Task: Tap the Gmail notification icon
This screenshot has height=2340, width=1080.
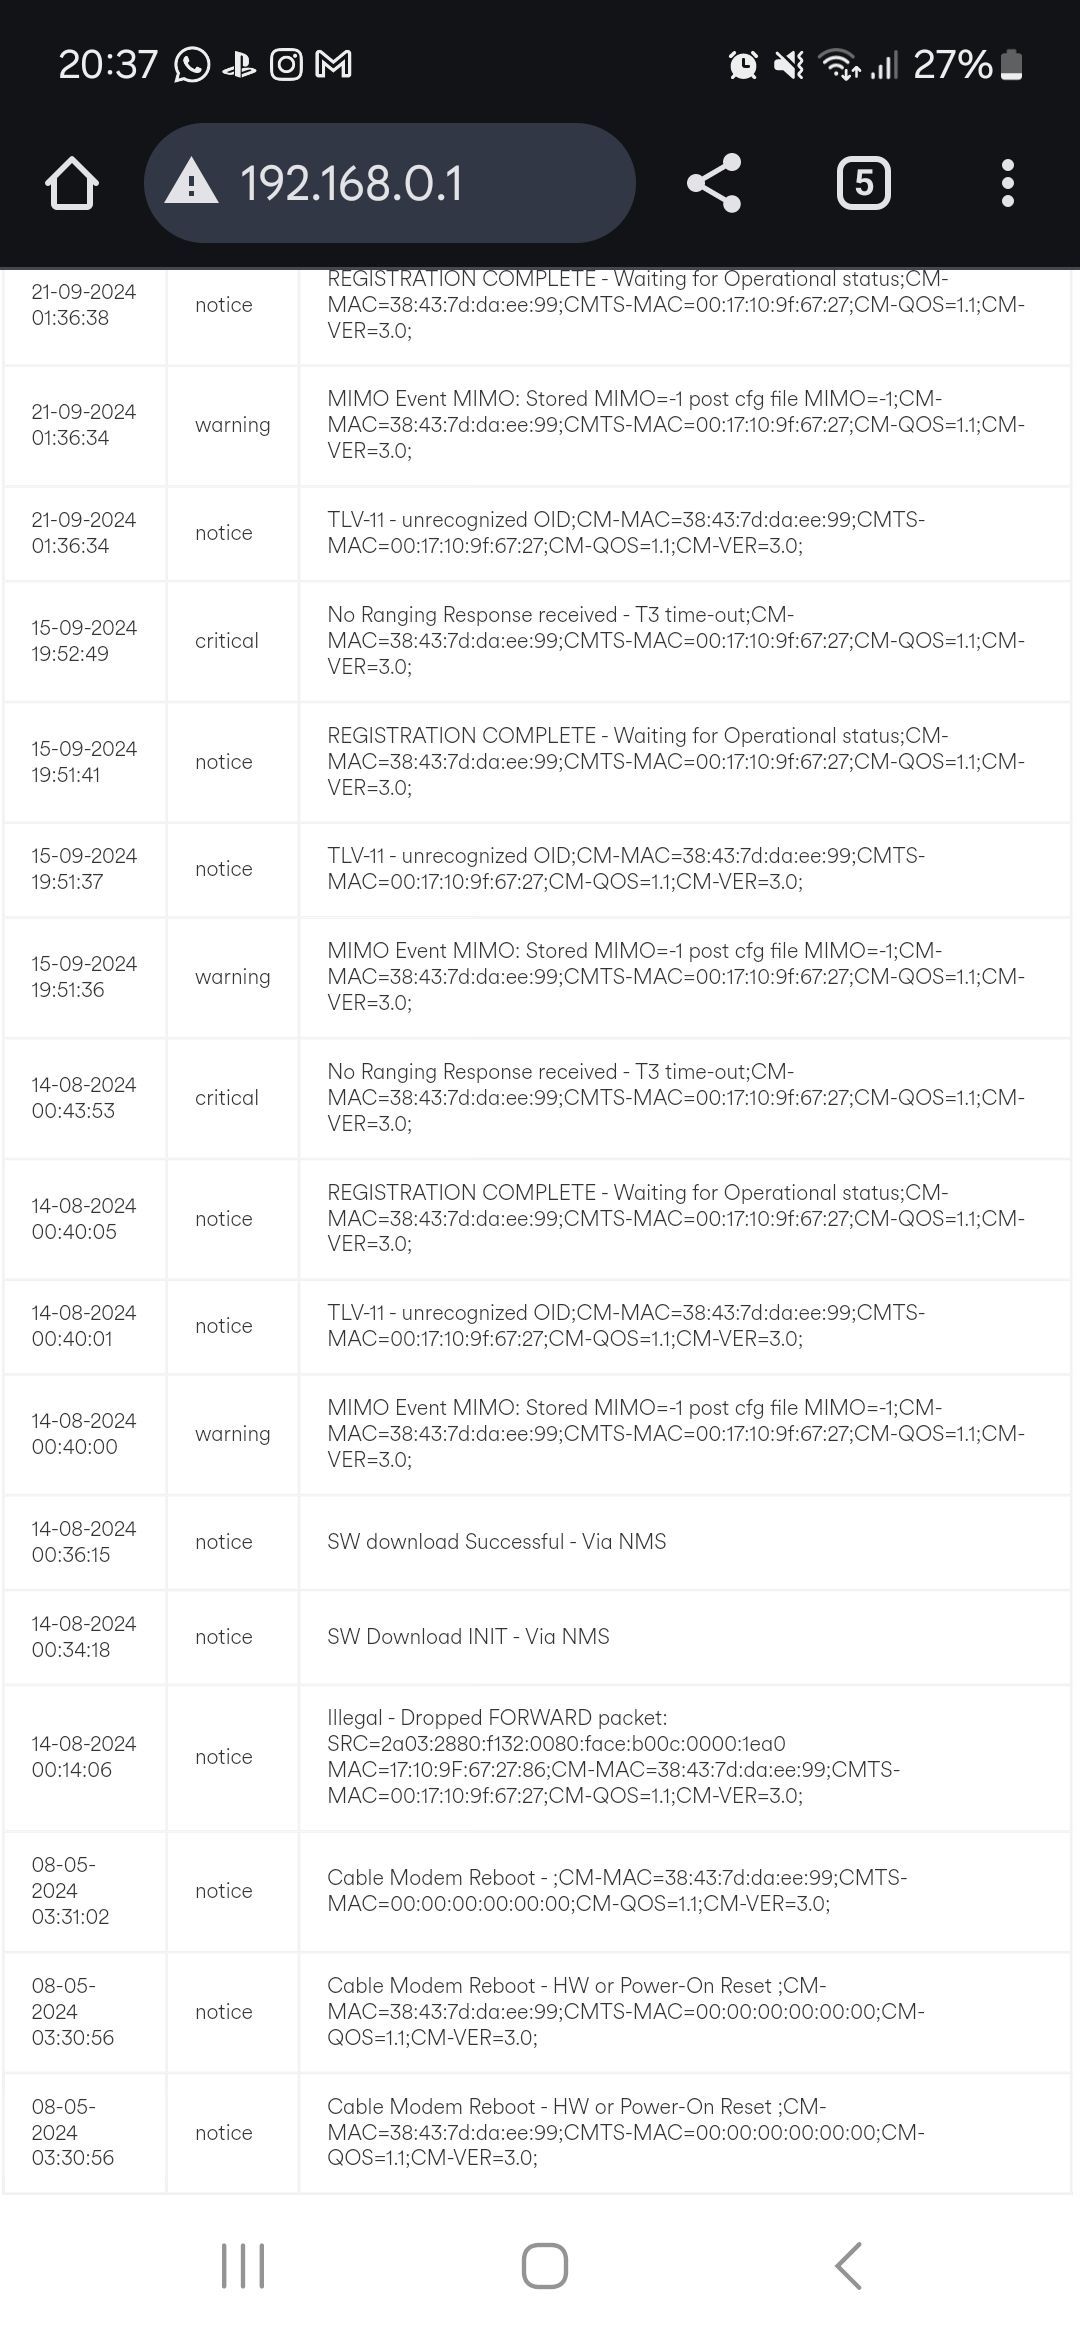Action: tap(333, 65)
